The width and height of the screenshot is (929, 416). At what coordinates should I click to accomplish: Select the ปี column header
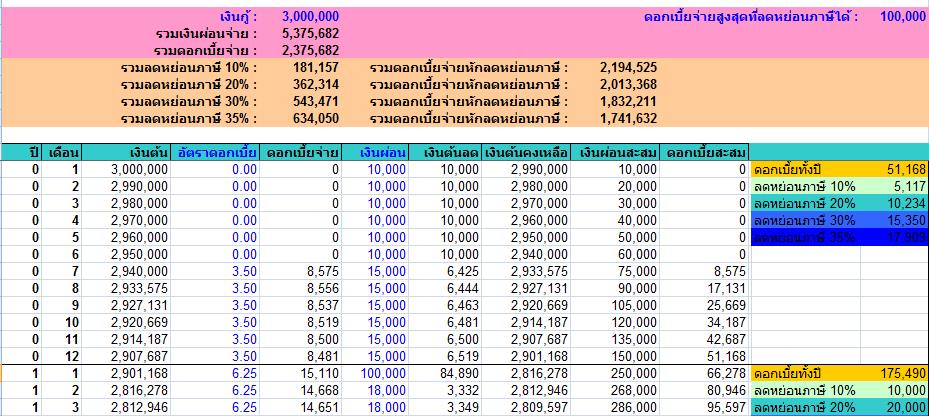pyautogui.click(x=21, y=152)
